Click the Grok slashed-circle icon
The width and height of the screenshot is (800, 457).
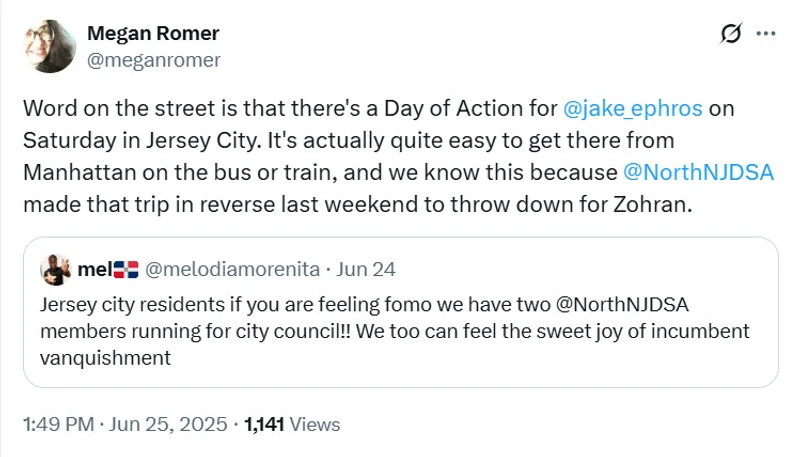[x=731, y=34]
